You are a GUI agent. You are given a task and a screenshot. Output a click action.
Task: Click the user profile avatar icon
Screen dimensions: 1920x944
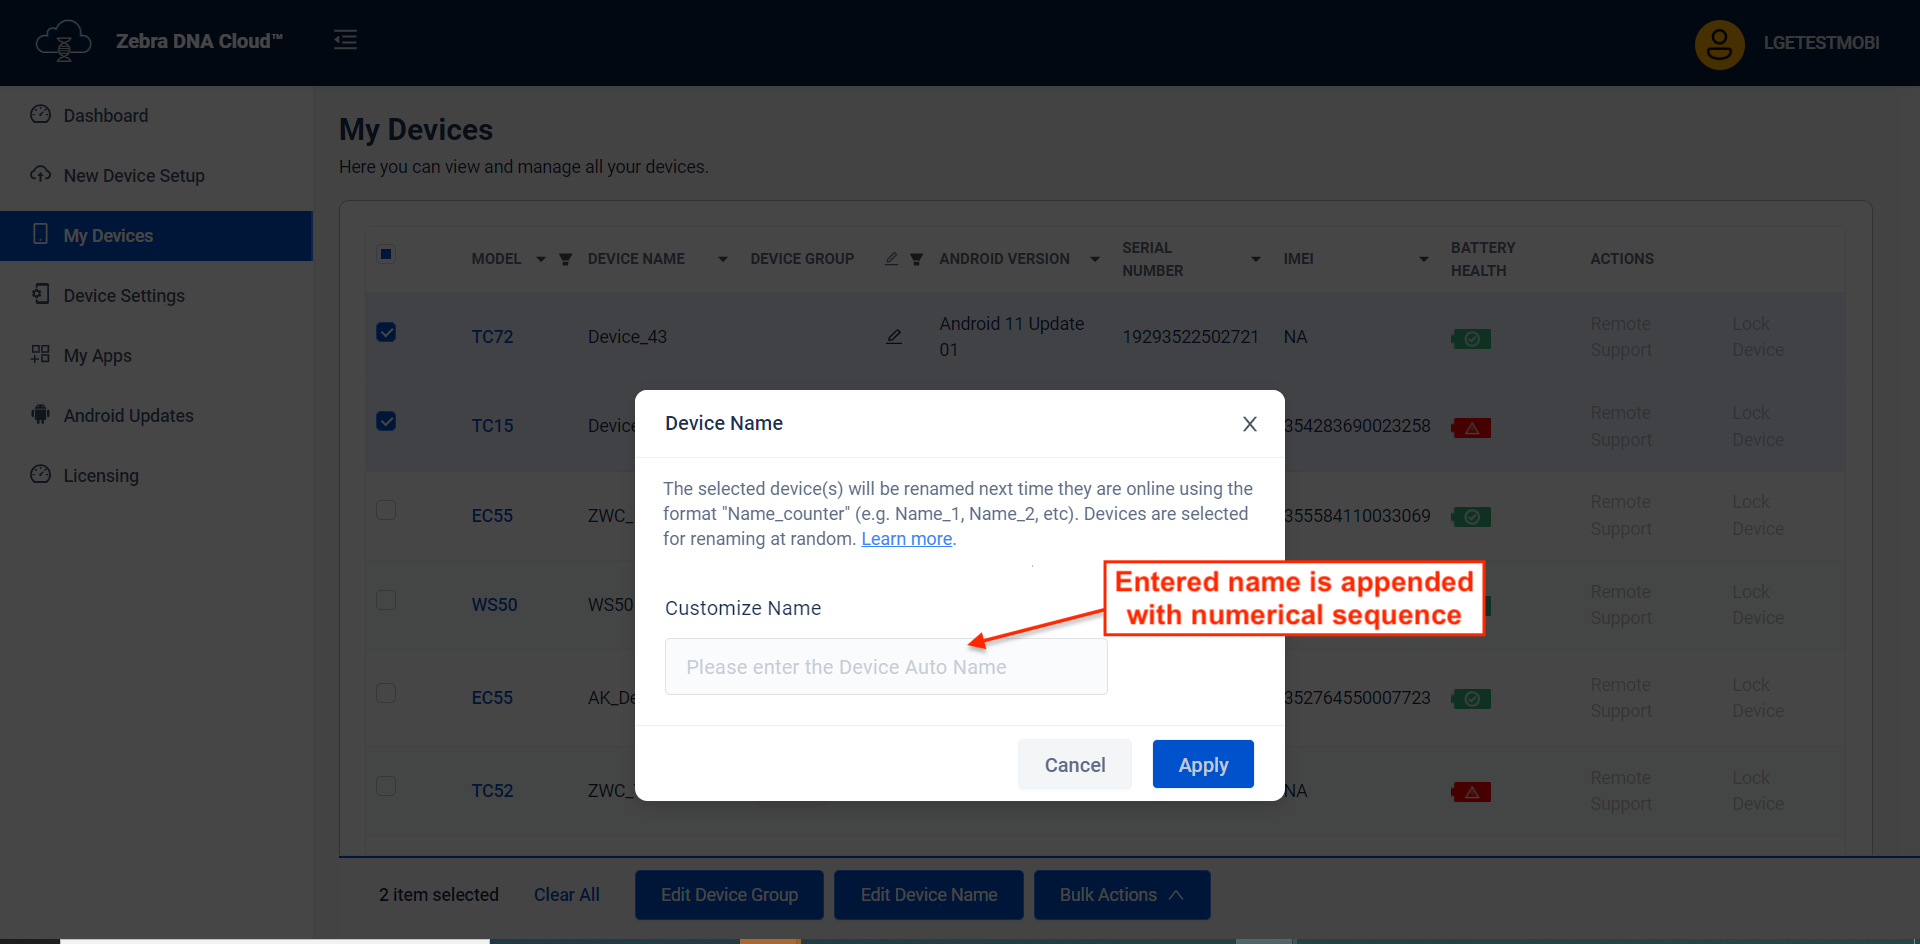coord(1719,43)
